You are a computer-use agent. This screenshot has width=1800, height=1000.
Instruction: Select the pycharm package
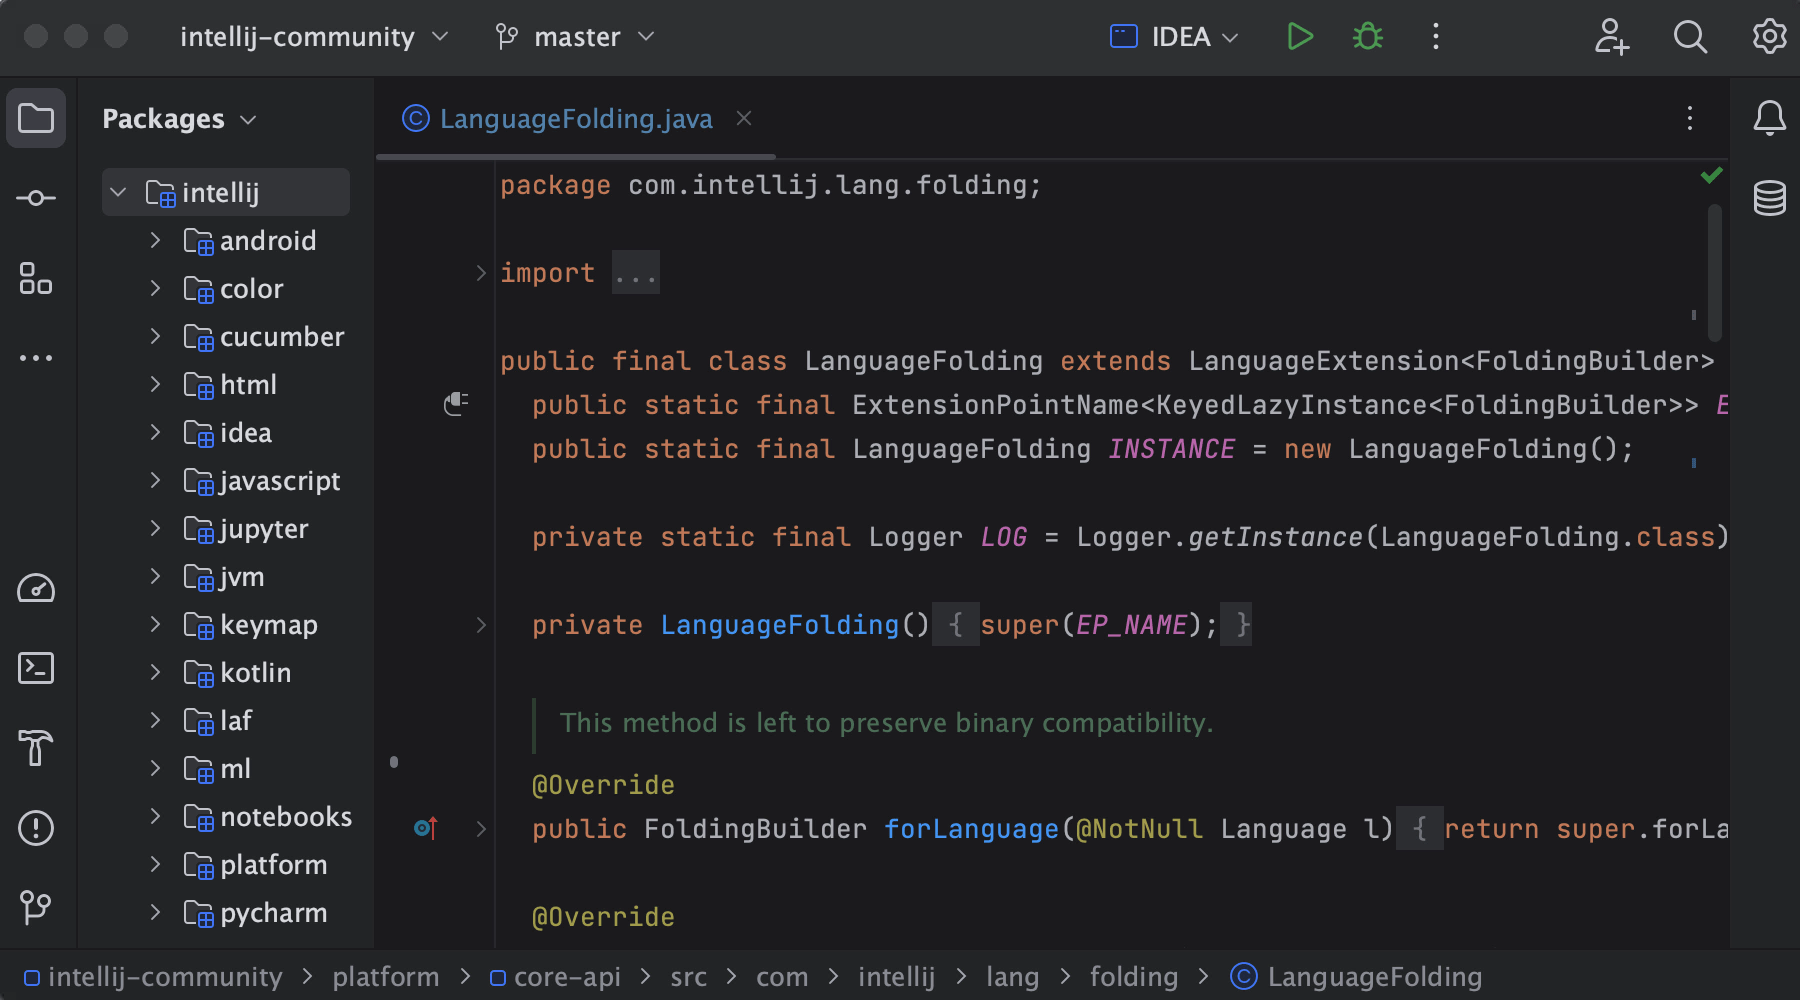point(273,912)
